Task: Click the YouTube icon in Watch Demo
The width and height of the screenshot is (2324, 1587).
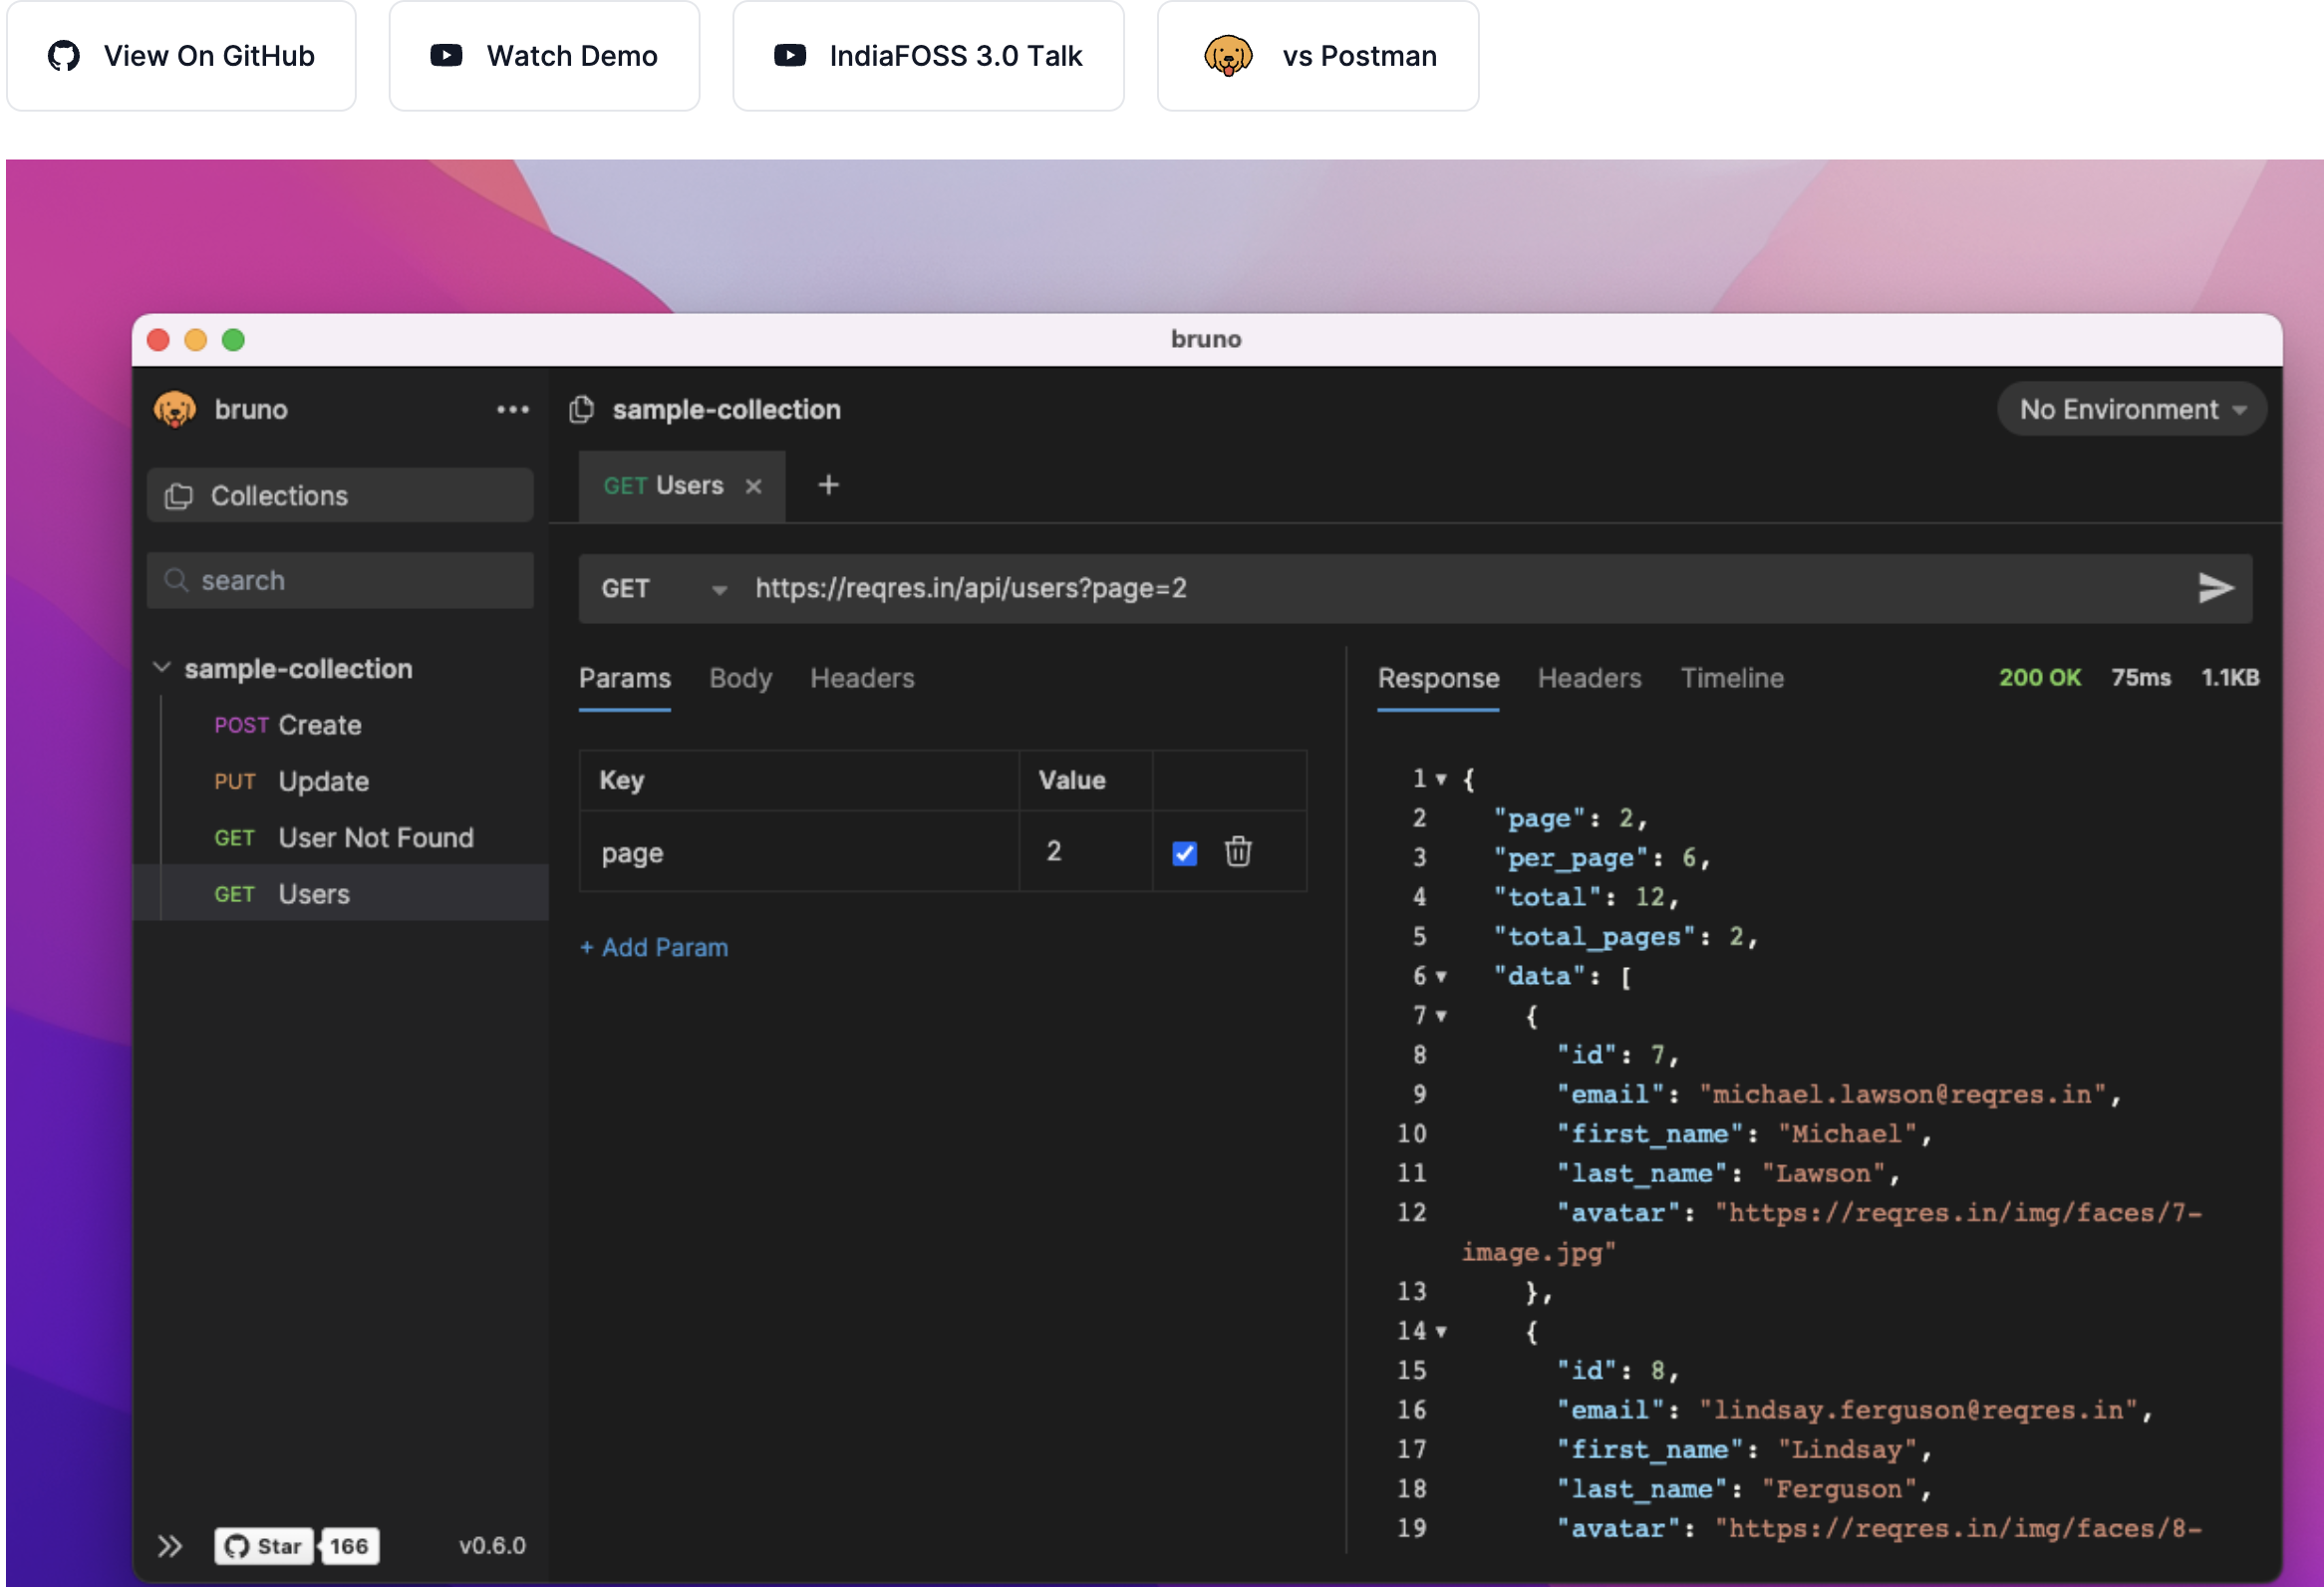Action: tap(446, 55)
